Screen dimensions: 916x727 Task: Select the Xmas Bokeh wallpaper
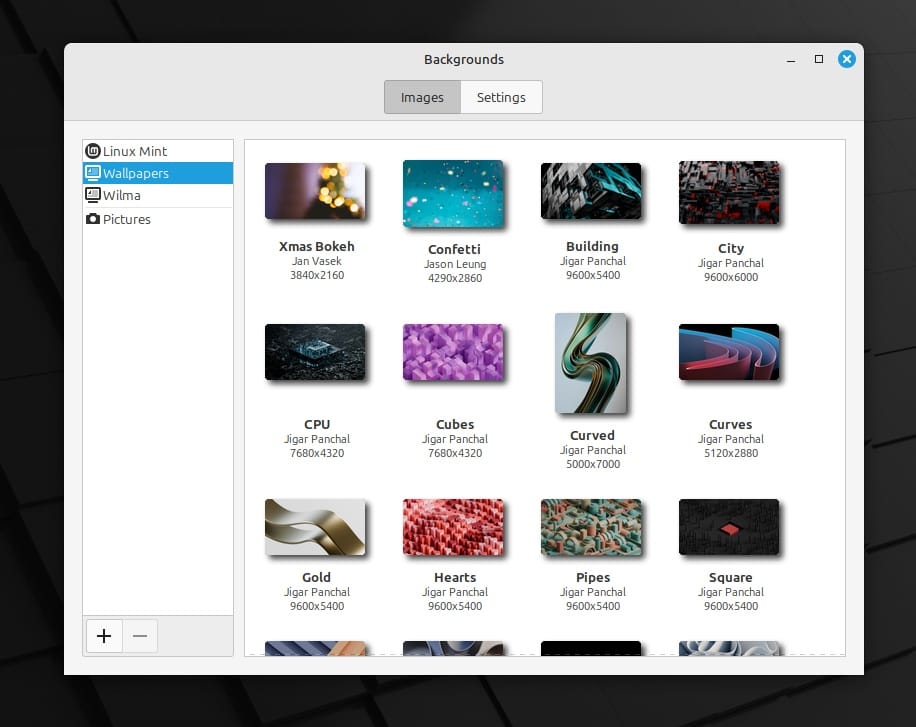coord(316,192)
